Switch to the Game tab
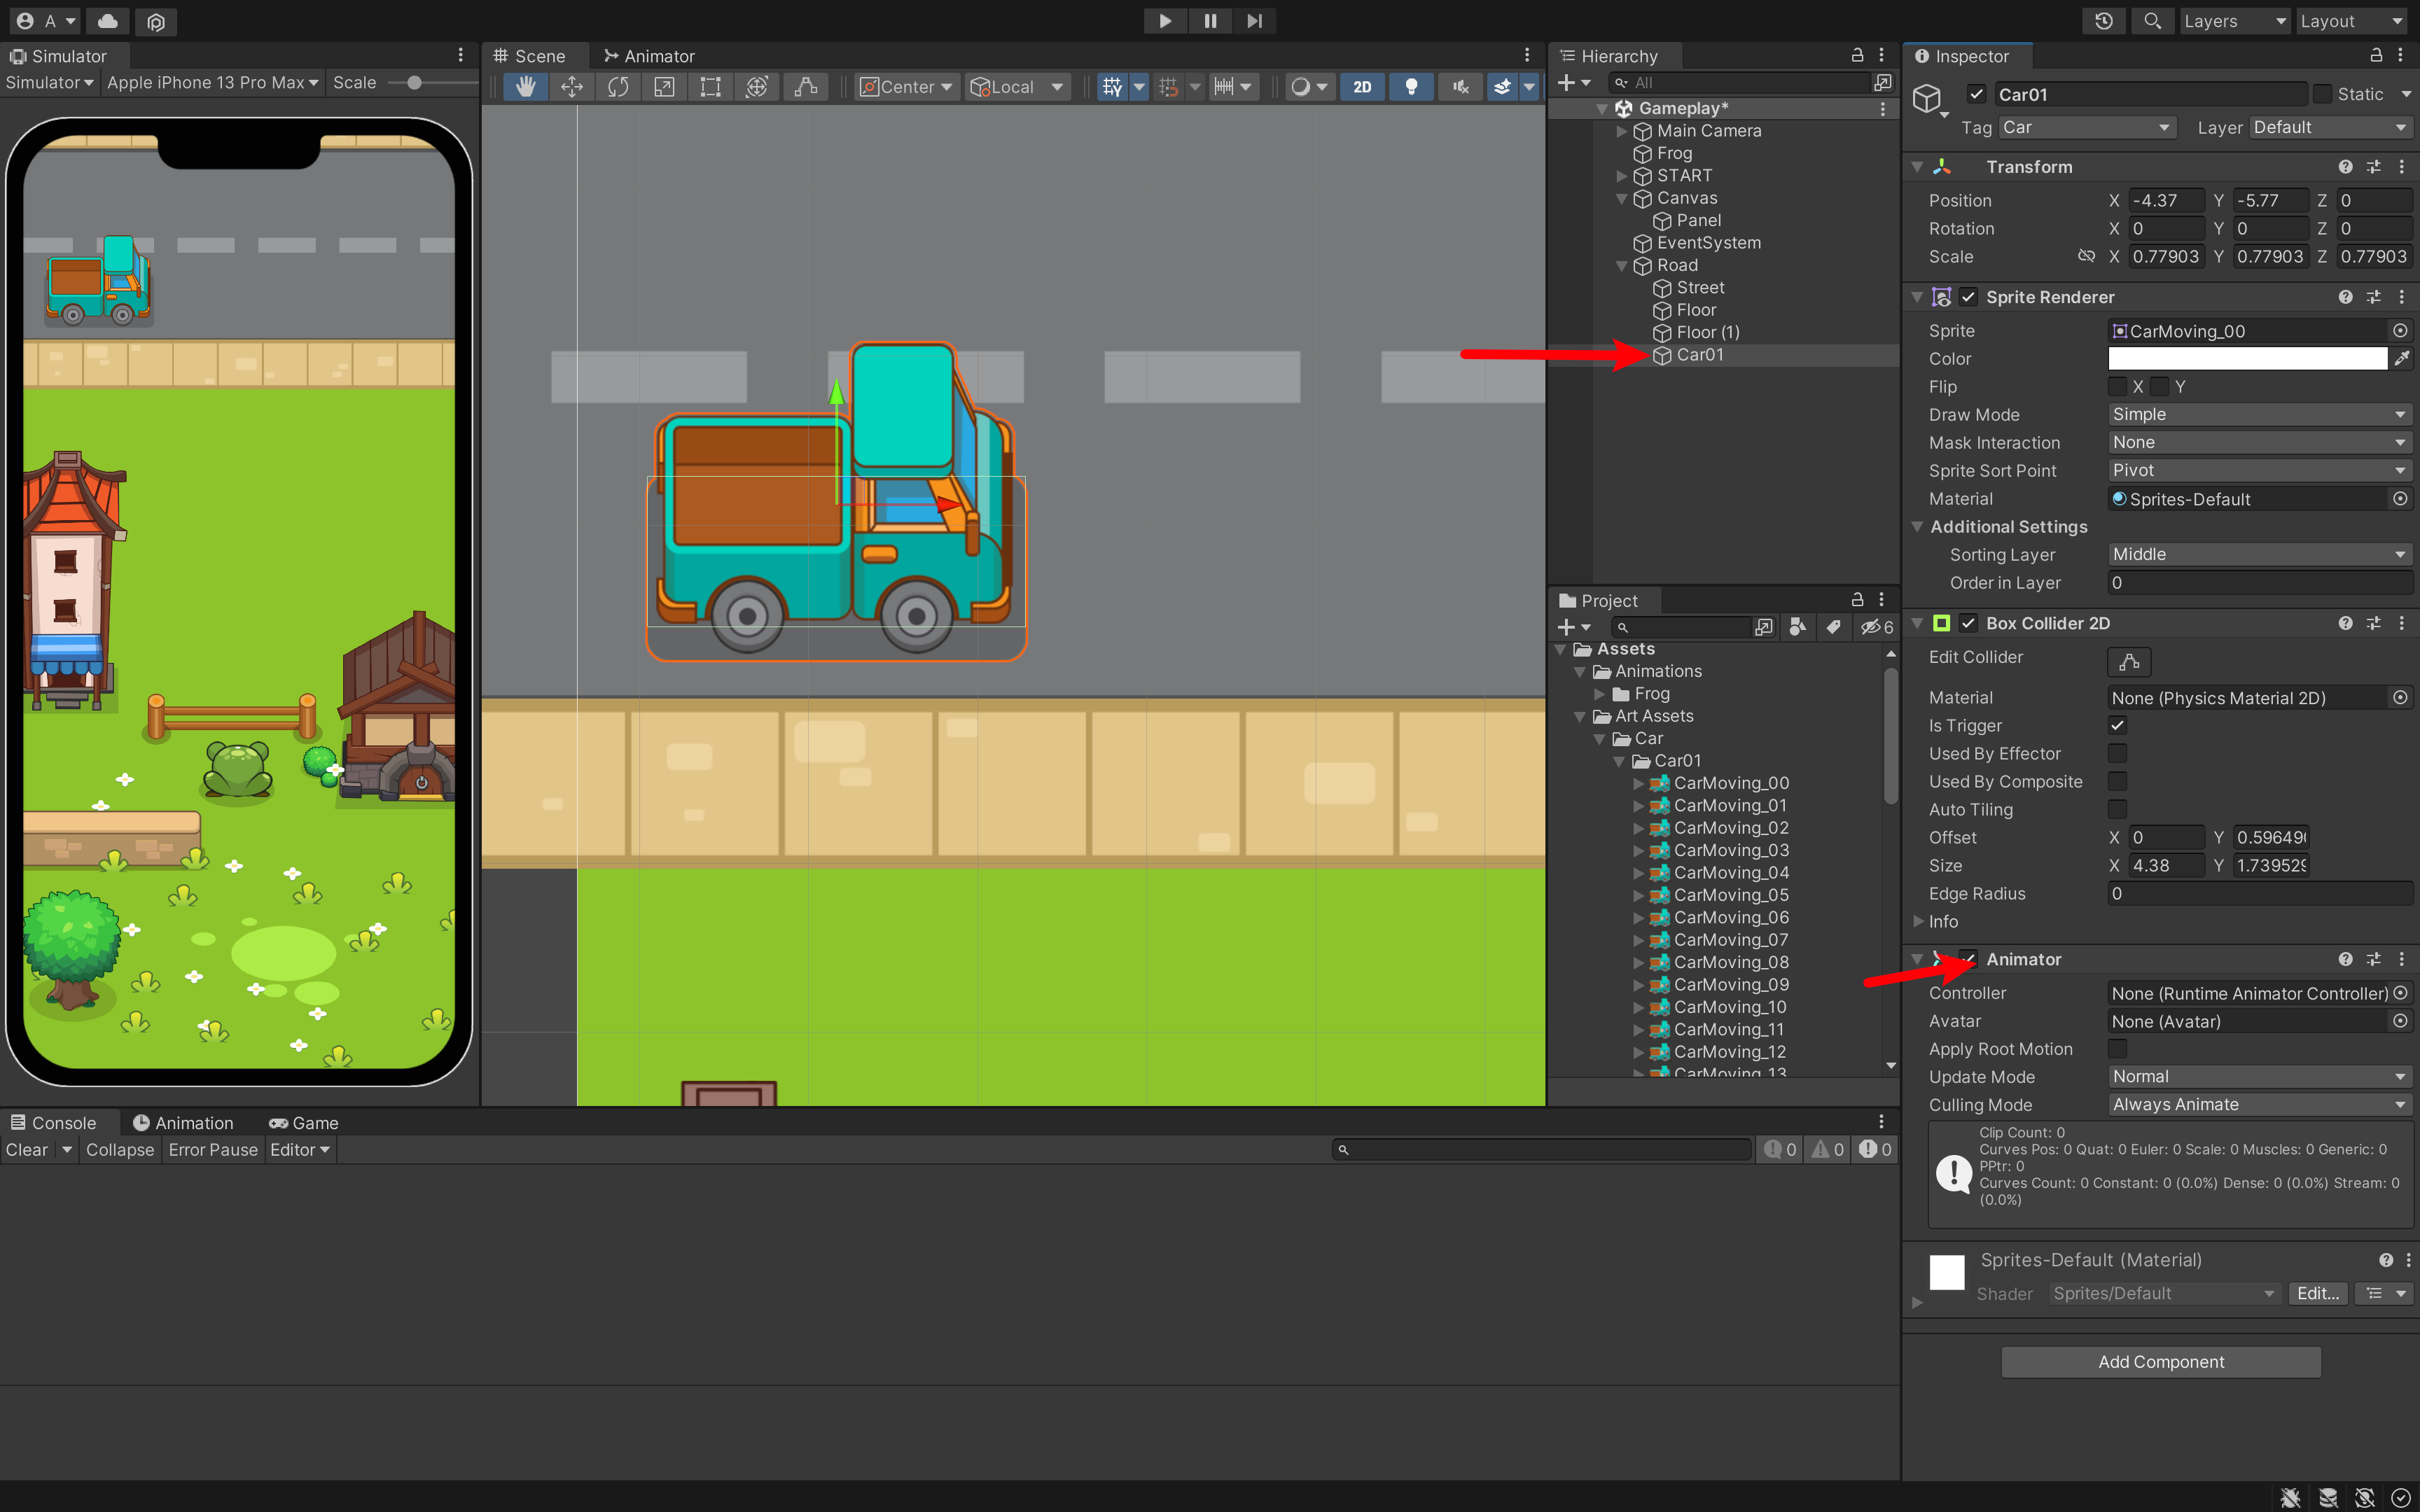Screen dimensions: 2420x1512 click(x=304, y=1123)
